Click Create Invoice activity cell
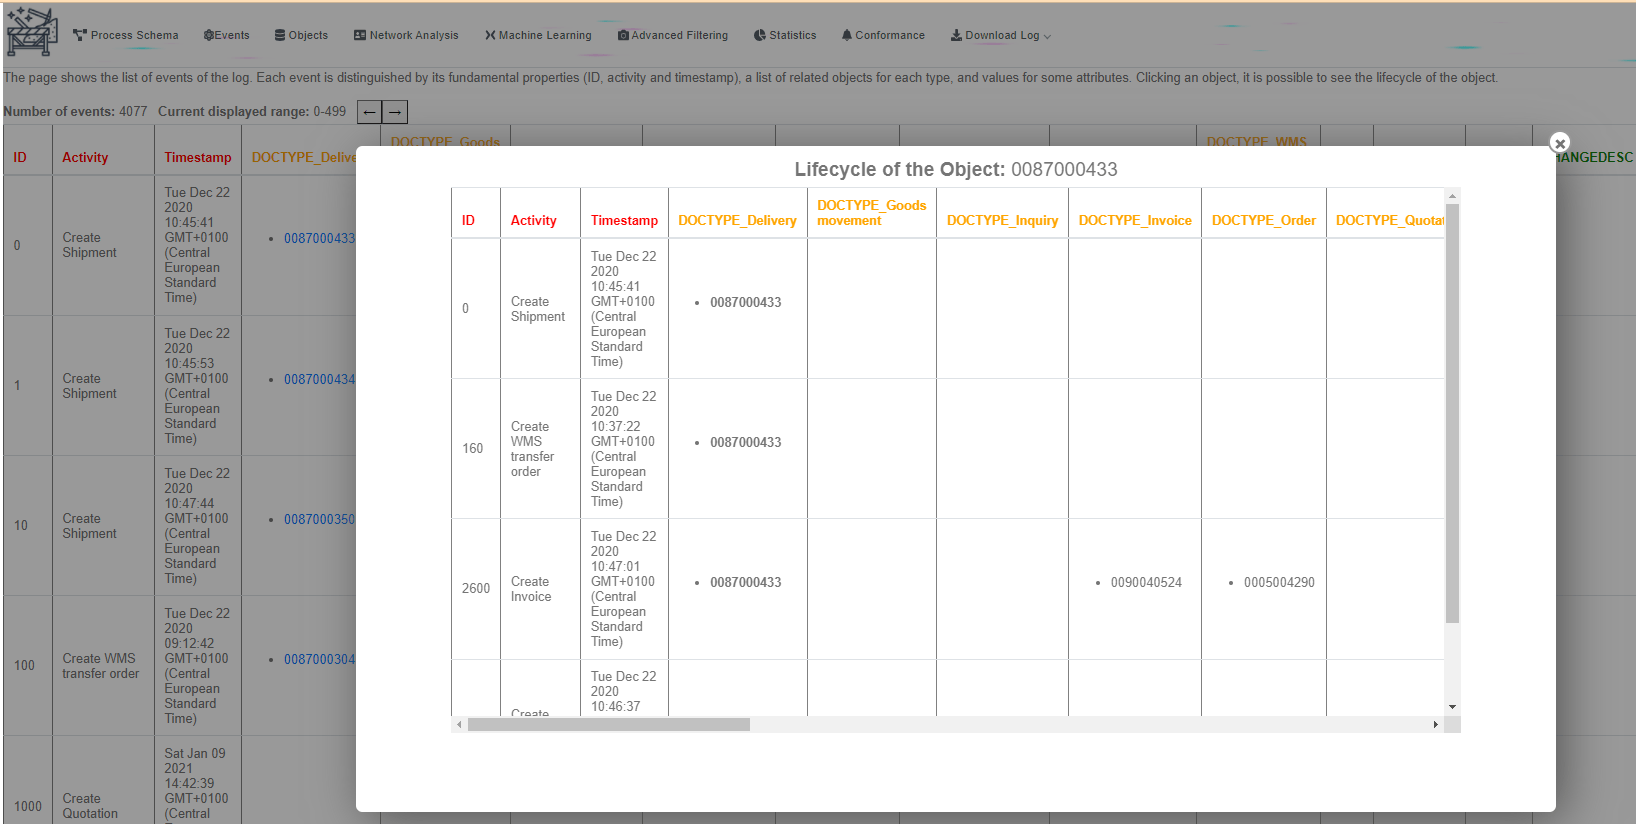This screenshot has width=1636, height=824. tap(531, 589)
